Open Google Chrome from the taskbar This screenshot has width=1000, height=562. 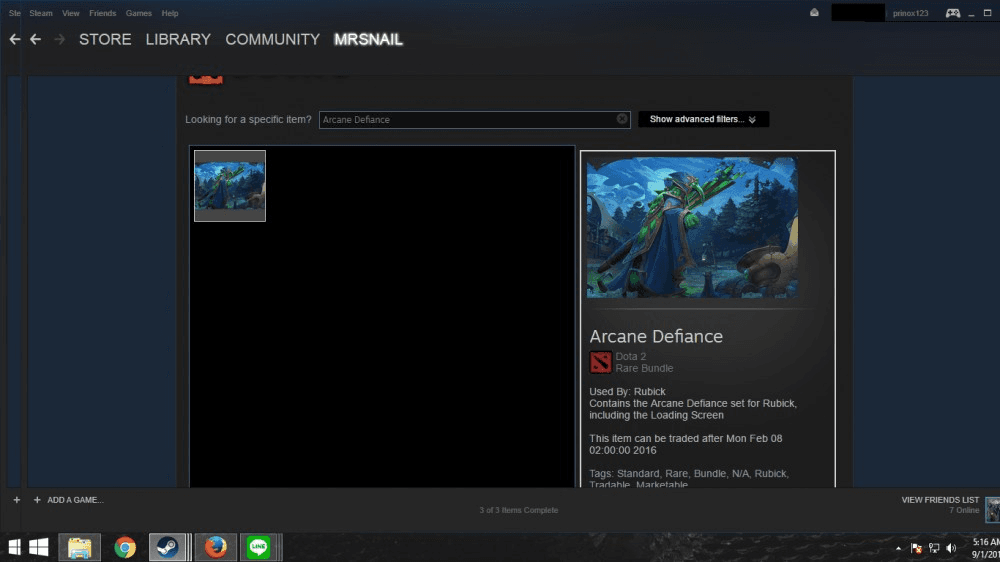click(x=125, y=547)
